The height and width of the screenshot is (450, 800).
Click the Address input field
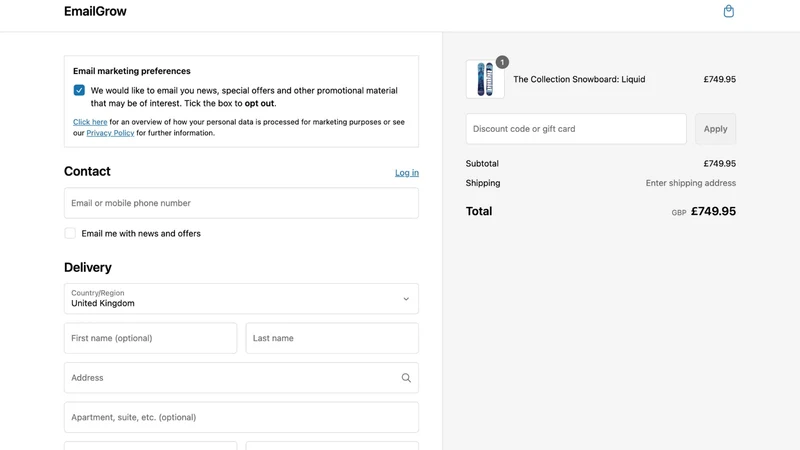click(241, 378)
